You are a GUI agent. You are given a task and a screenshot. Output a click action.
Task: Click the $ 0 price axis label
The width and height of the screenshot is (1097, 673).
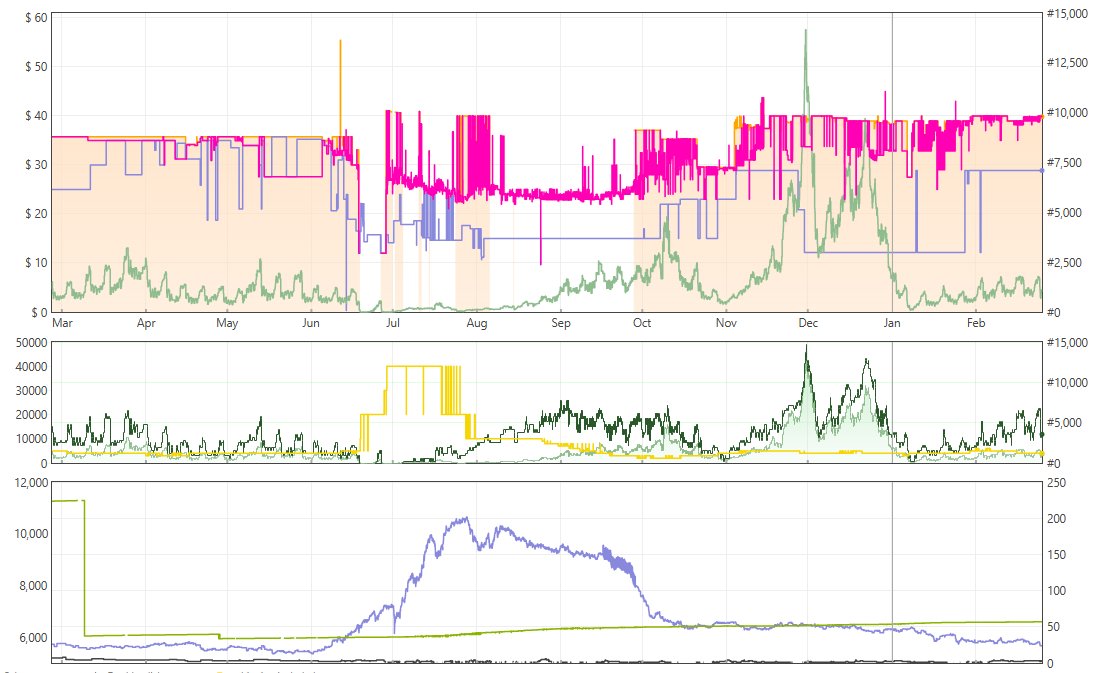39,313
